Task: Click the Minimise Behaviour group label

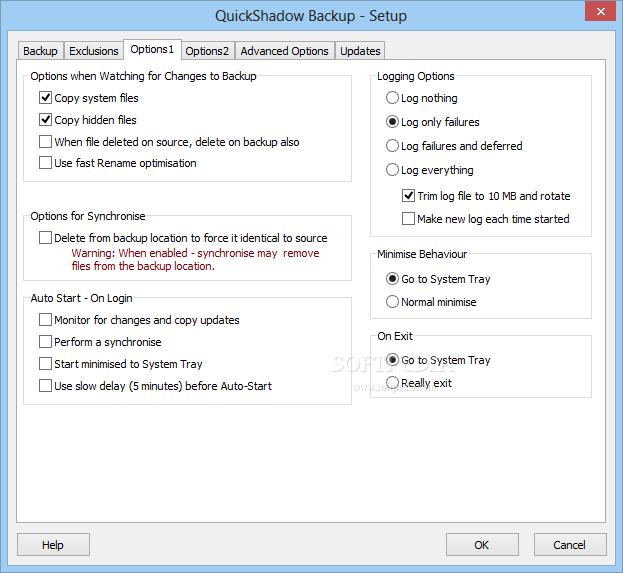Action: pyautogui.click(x=422, y=254)
